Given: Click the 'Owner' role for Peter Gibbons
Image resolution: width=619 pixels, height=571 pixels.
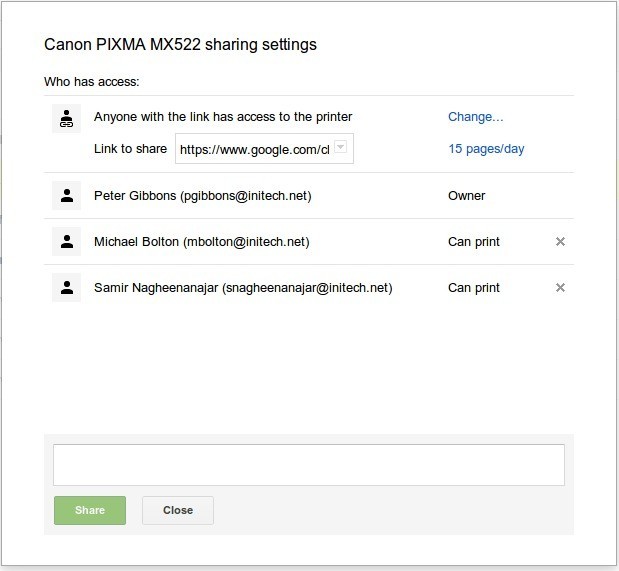Looking at the screenshot, I should point(466,196).
